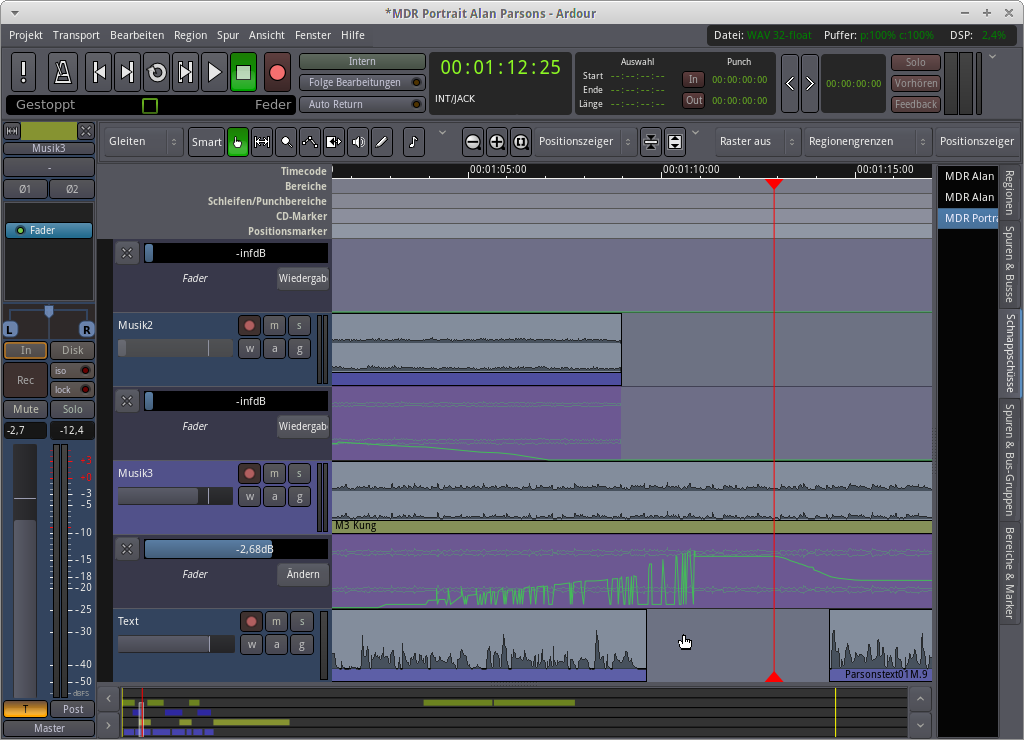Screen dimensions: 1024x740
Task: Open the Transport menu
Action: click(76, 35)
